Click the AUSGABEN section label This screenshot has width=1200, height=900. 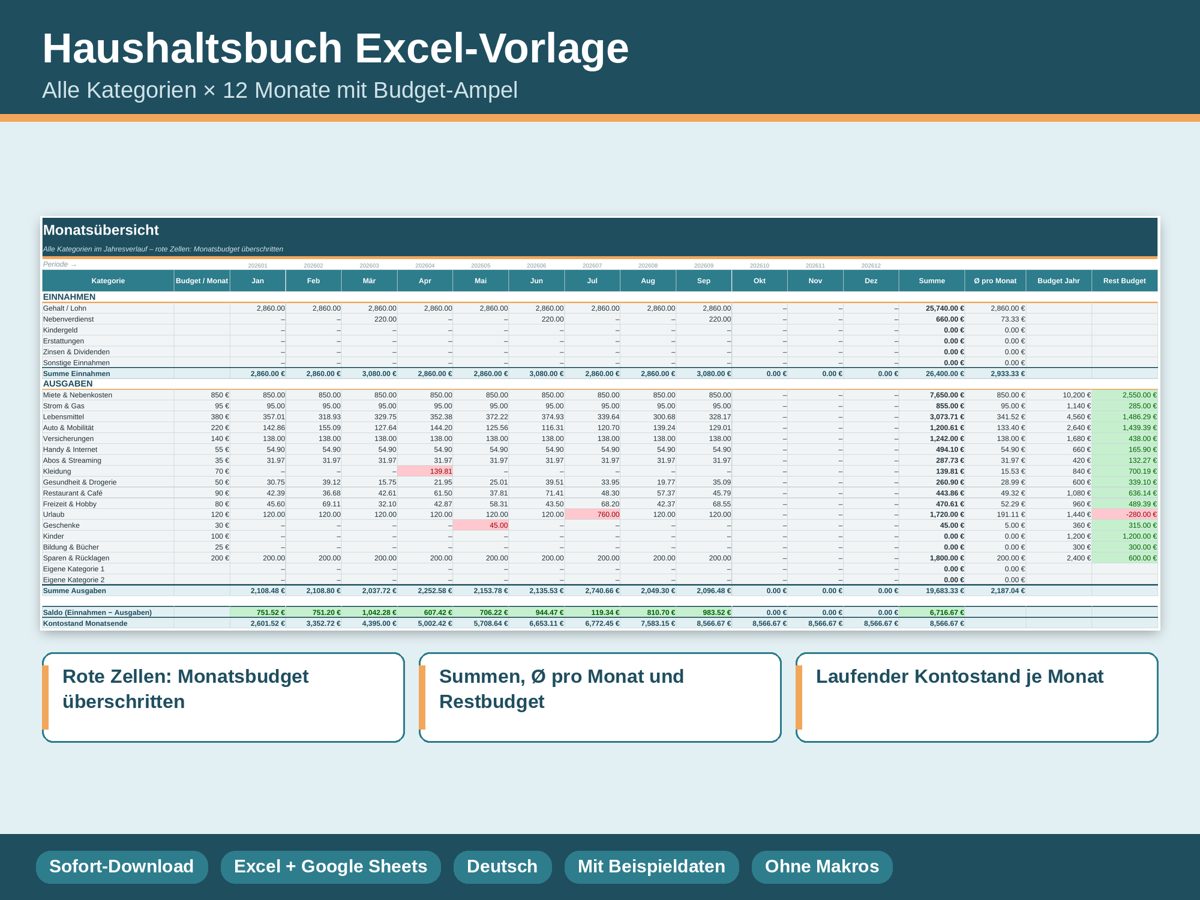pos(68,383)
